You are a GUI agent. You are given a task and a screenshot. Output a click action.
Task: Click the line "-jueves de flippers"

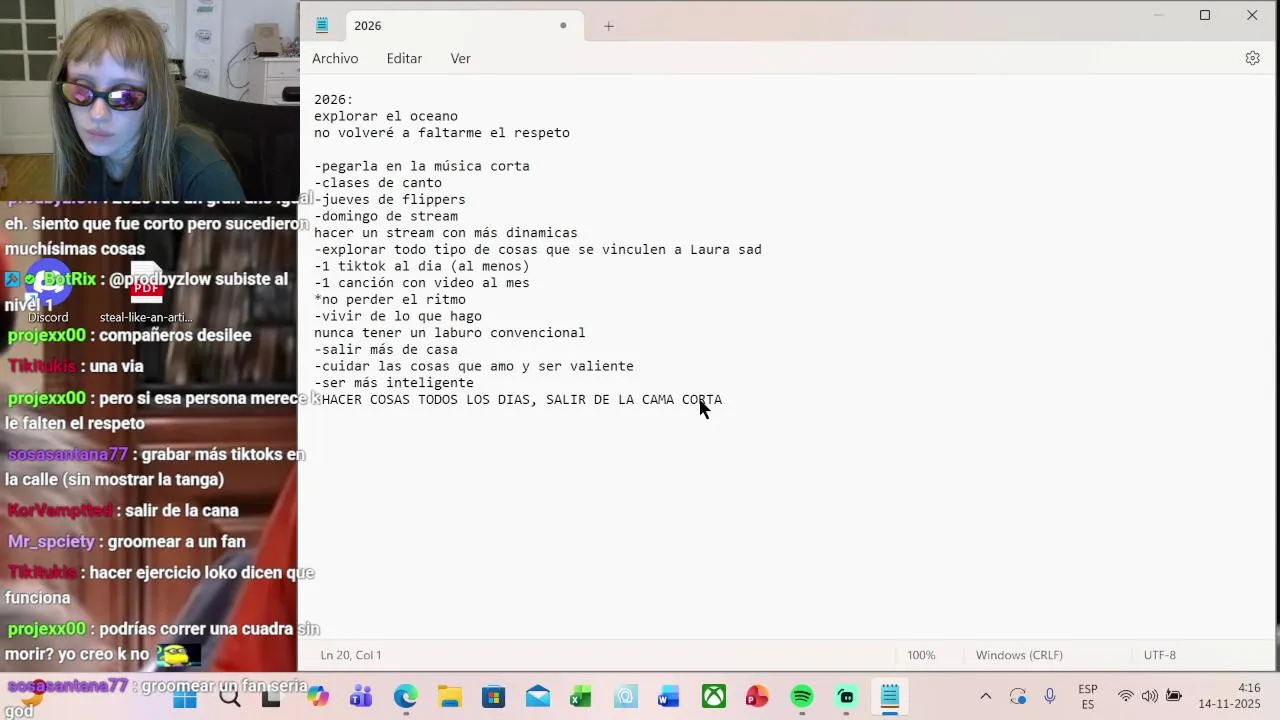[x=390, y=200]
